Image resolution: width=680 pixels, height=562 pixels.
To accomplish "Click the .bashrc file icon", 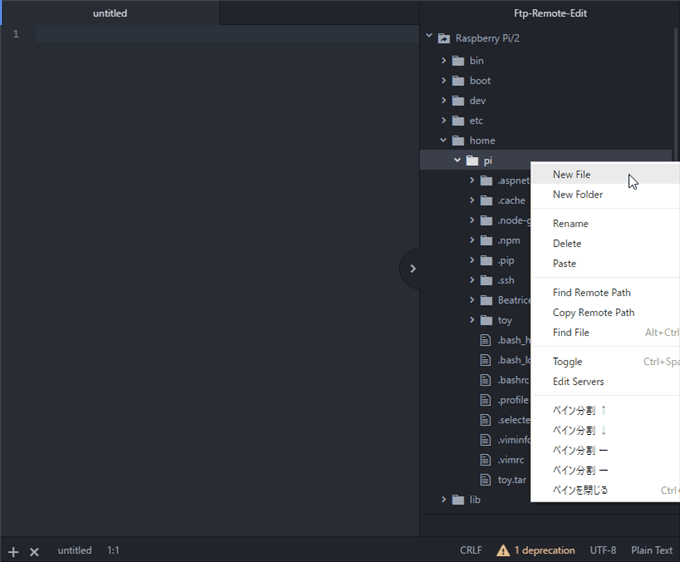I will point(485,380).
